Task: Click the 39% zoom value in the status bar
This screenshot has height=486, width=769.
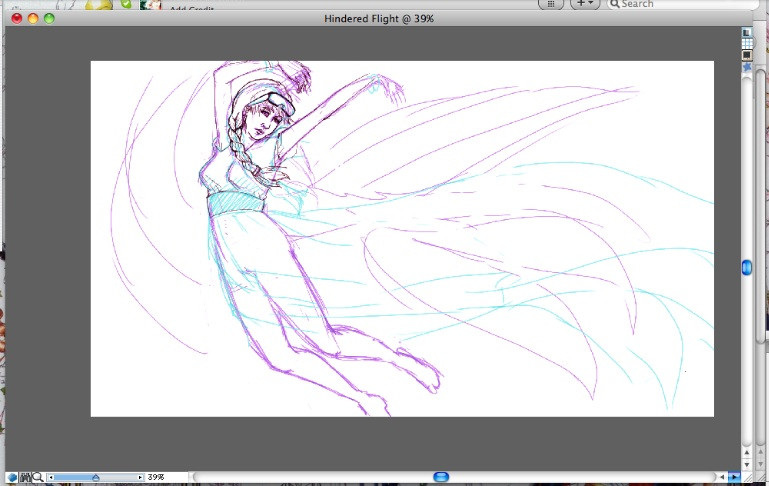Action: pyautogui.click(x=156, y=477)
